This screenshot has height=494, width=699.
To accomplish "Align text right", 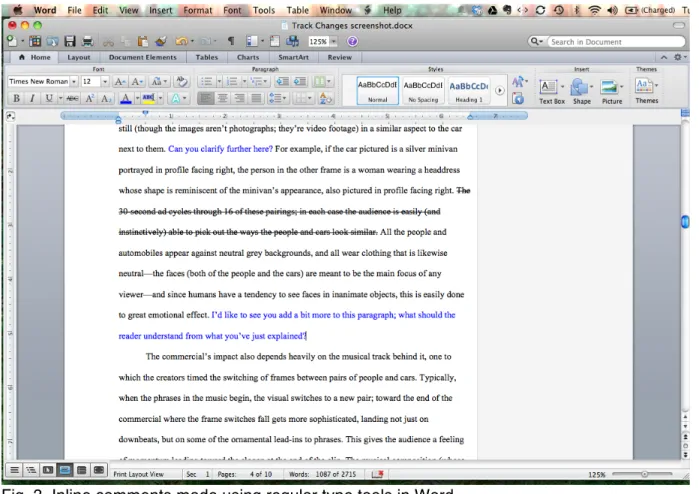I will 239,99.
